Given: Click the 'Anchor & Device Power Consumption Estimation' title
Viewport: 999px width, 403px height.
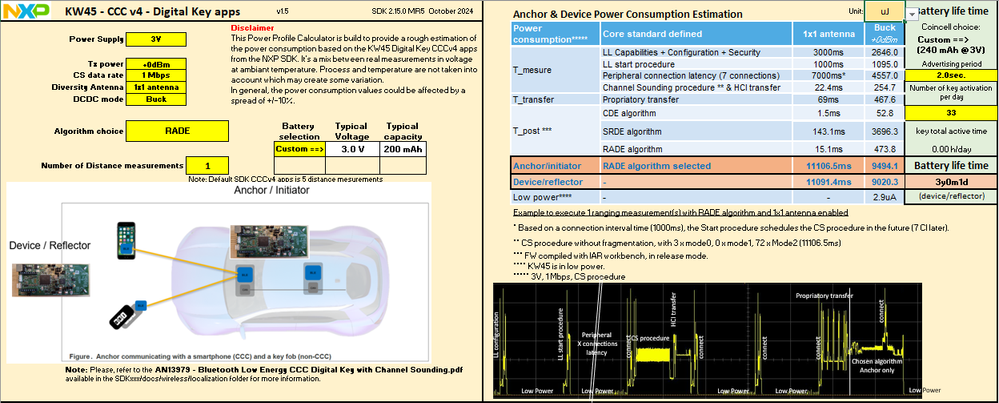Looking at the screenshot, I should [628, 14].
